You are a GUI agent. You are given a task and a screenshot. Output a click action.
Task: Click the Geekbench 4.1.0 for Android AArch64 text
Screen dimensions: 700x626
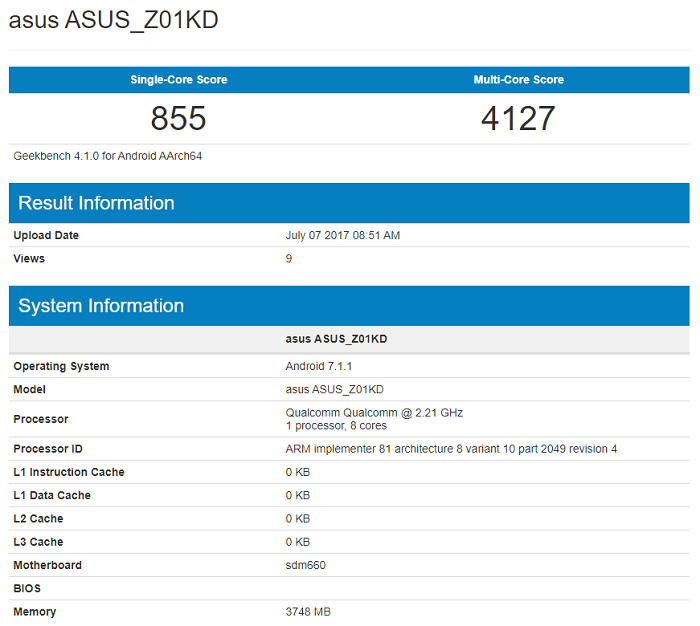(108, 156)
